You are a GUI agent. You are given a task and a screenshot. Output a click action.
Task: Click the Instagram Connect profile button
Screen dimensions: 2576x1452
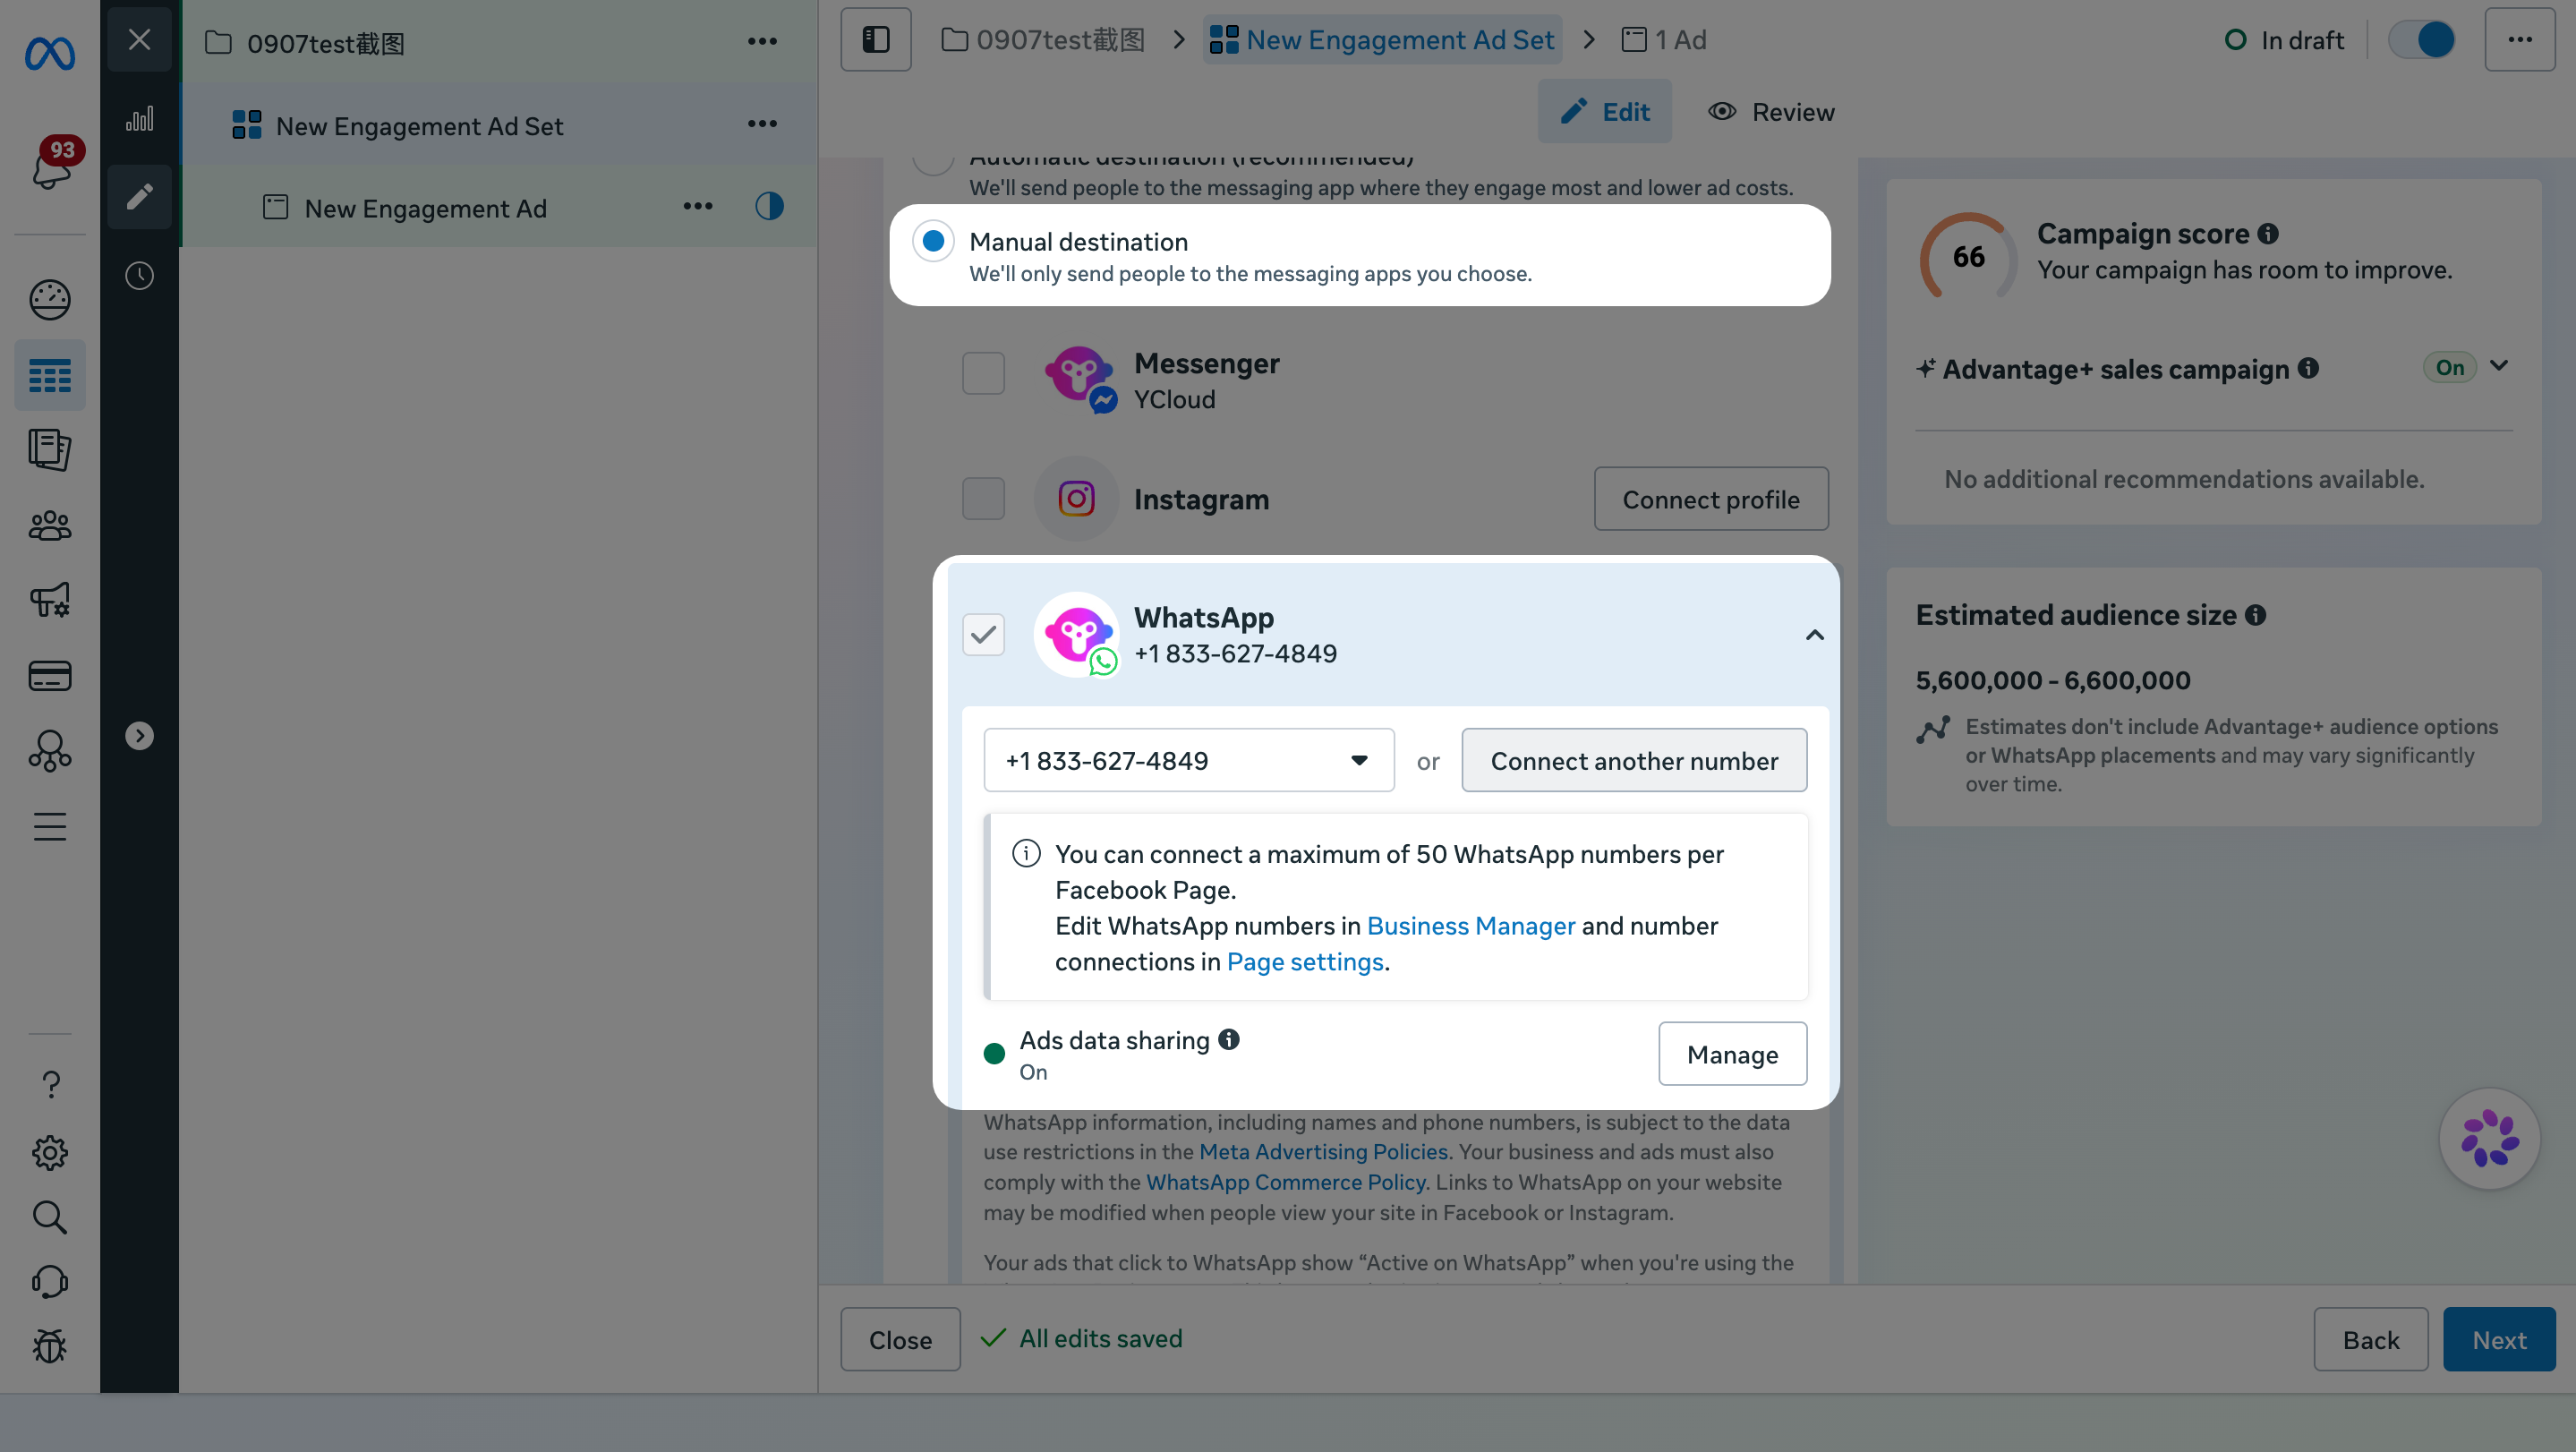(x=1711, y=499)
